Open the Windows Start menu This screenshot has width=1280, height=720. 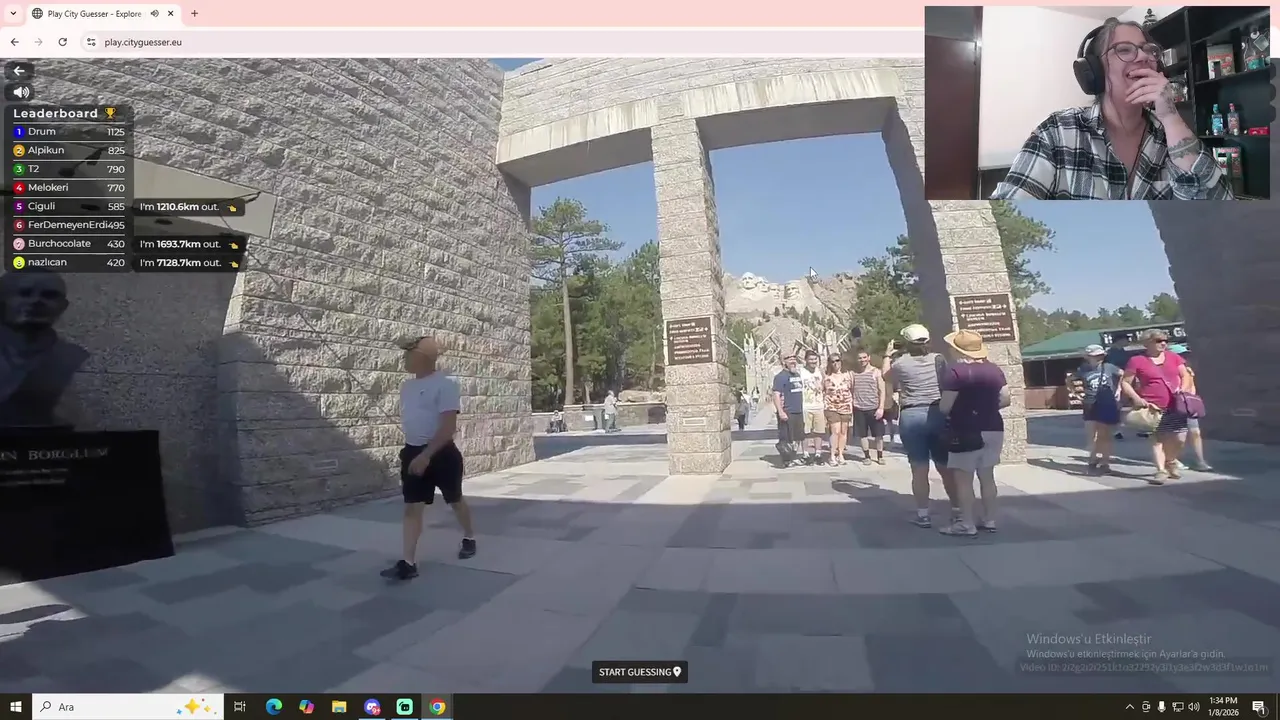(16, 707)
